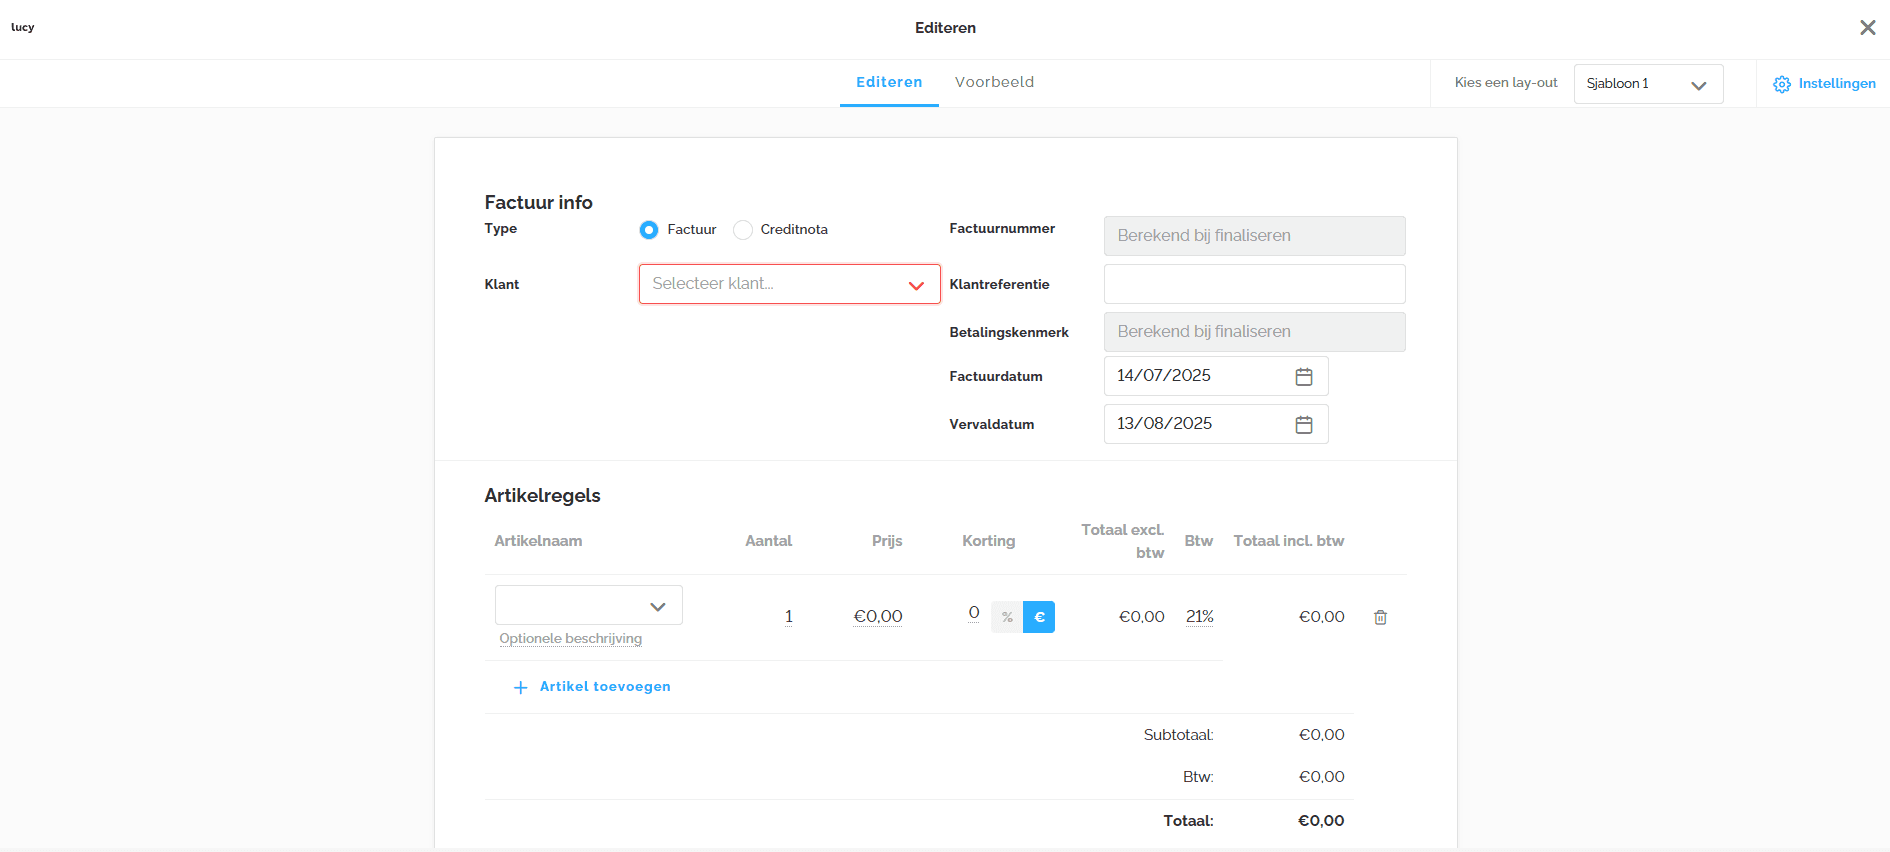Click the bold Totaal amount €0,00
The image size is (1890, 852).
[x=1321, y=821]
